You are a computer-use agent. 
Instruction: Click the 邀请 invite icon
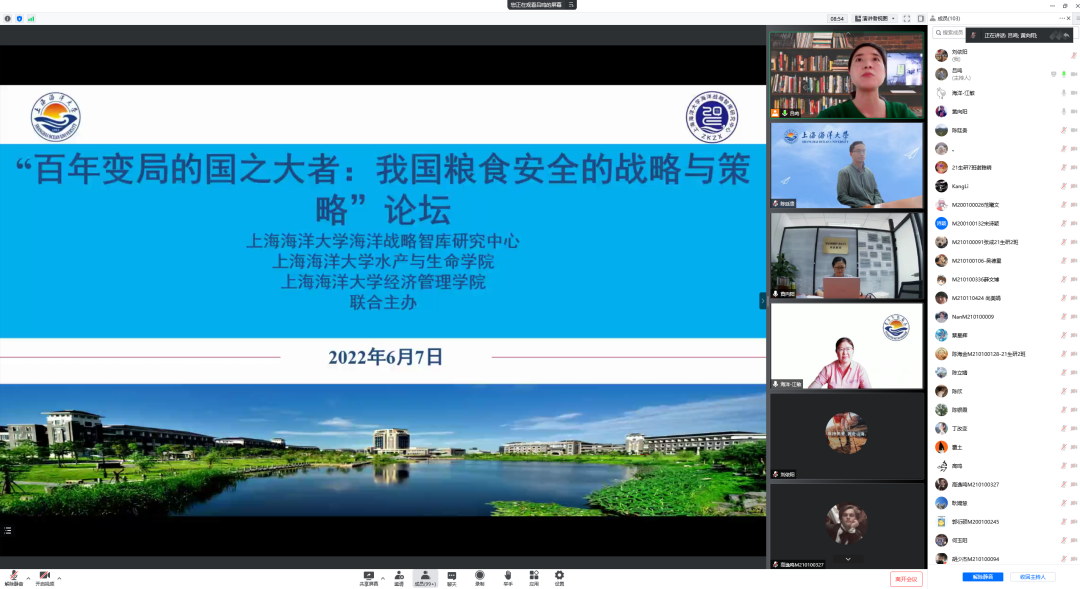click(397, 576)
